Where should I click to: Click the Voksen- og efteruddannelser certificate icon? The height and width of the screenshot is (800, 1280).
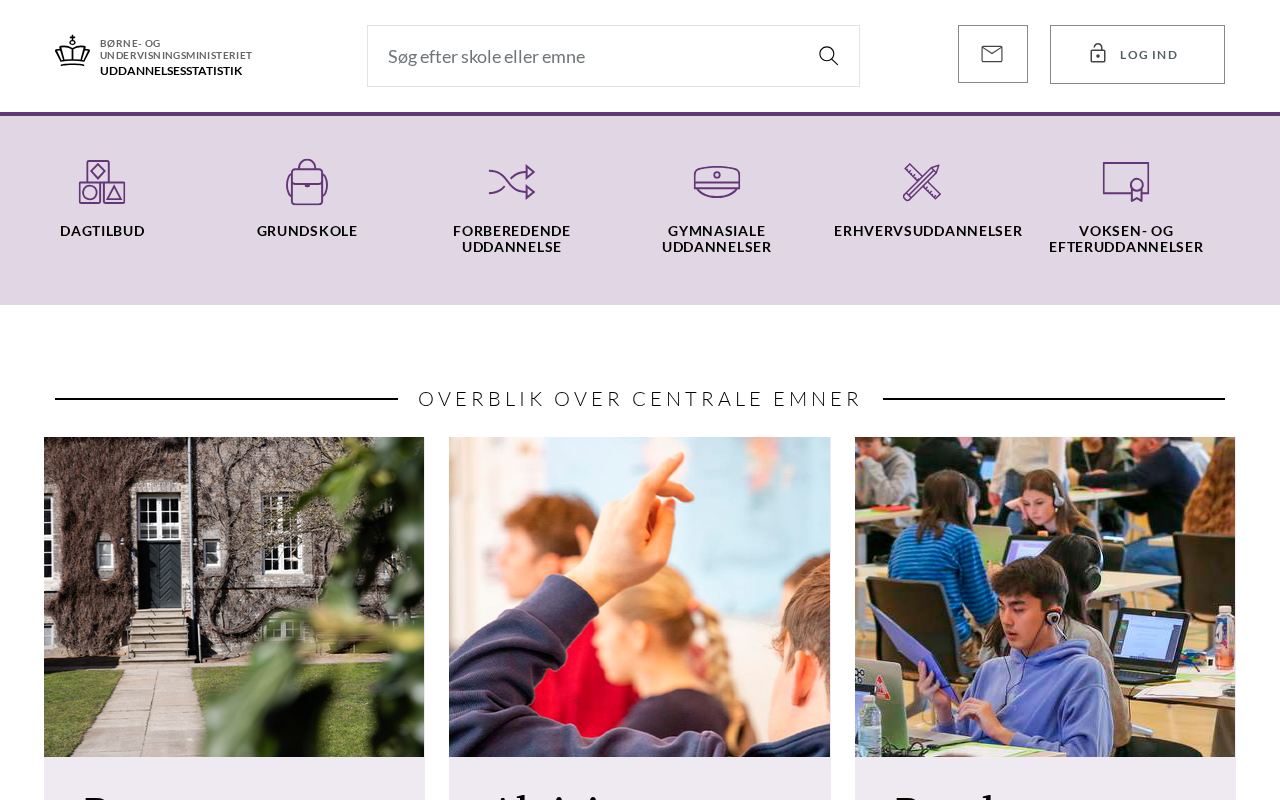click(x=1126, y=182)
